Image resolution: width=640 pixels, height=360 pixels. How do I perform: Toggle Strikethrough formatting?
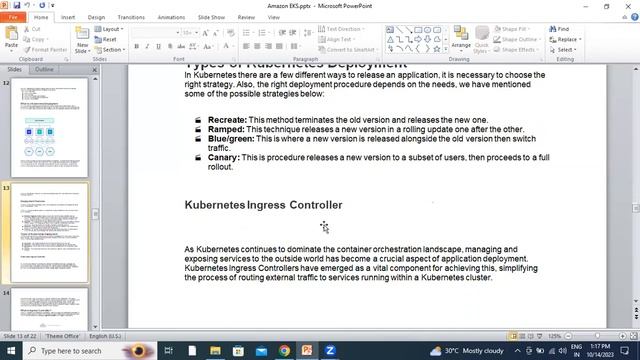tap(181, 46)
